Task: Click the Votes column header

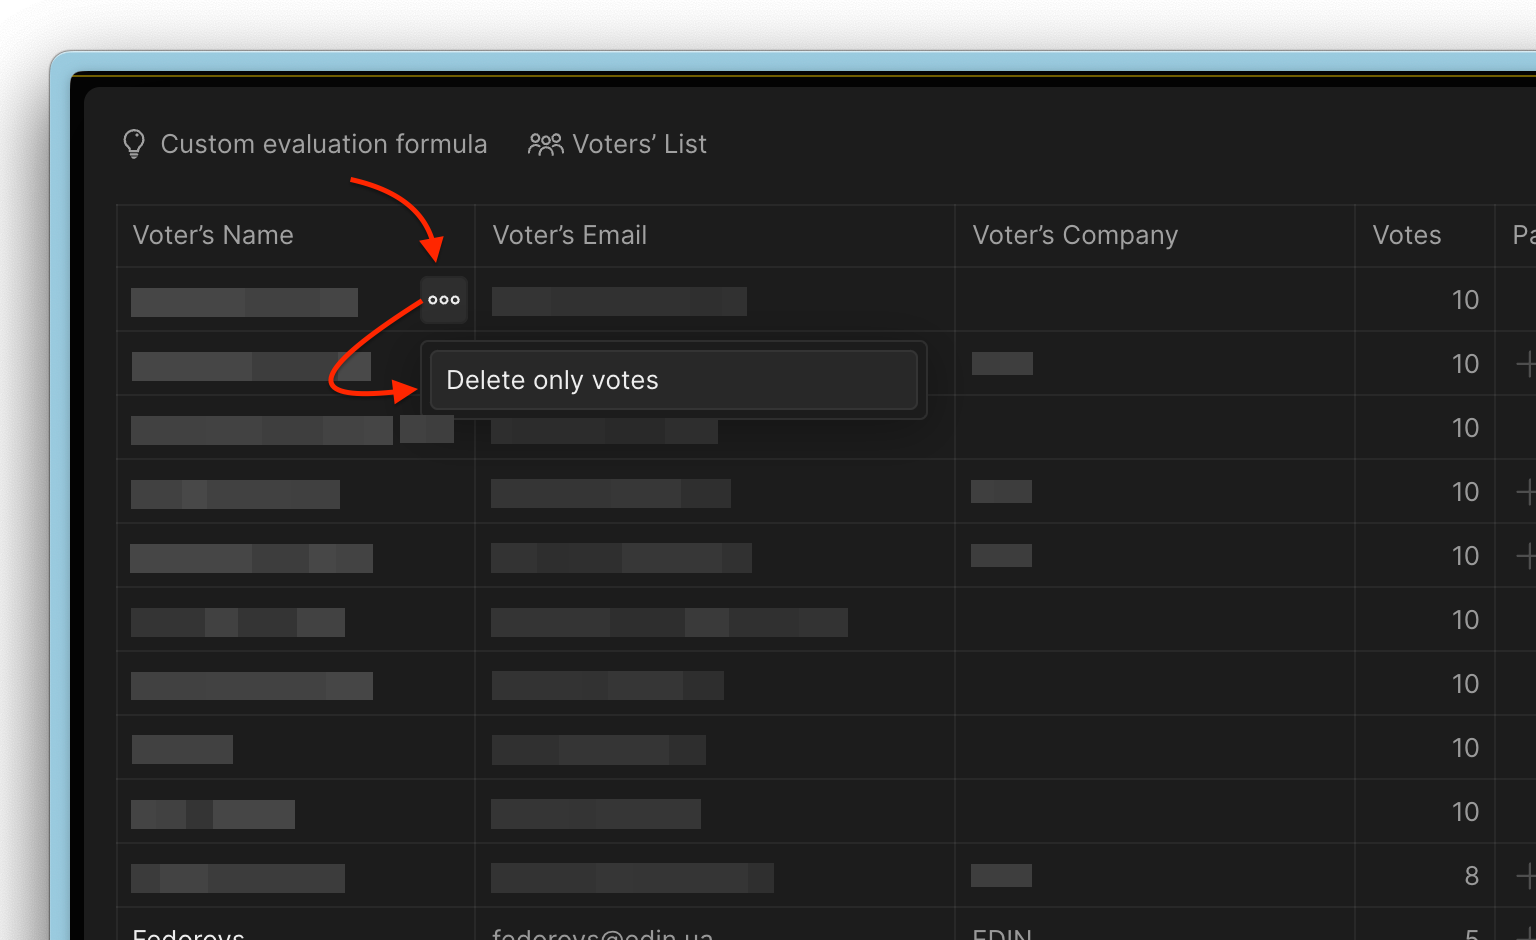Action: click(x=1406, y=235)
